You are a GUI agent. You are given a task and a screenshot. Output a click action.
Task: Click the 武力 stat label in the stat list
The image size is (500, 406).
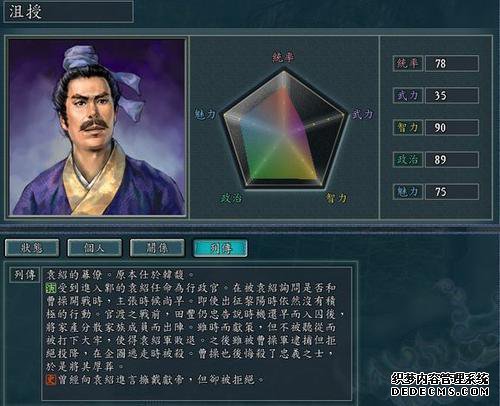click(x=408, y=95)
